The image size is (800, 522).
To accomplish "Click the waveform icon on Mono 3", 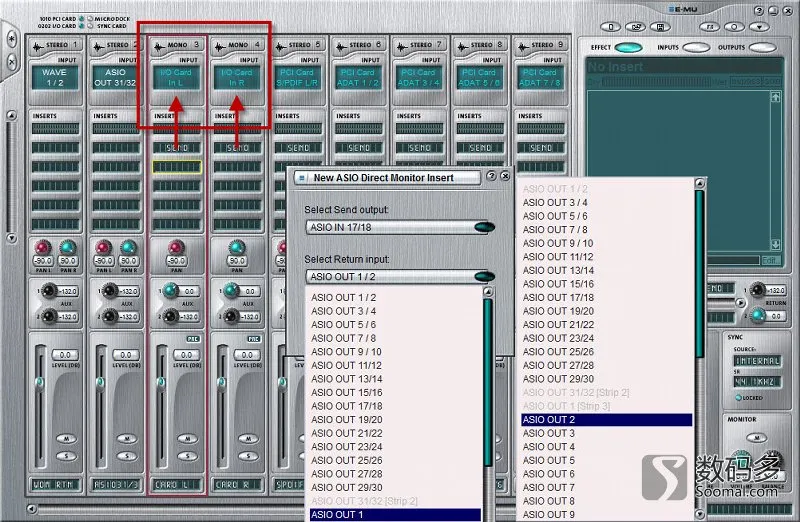I will (x=159, y=47).
